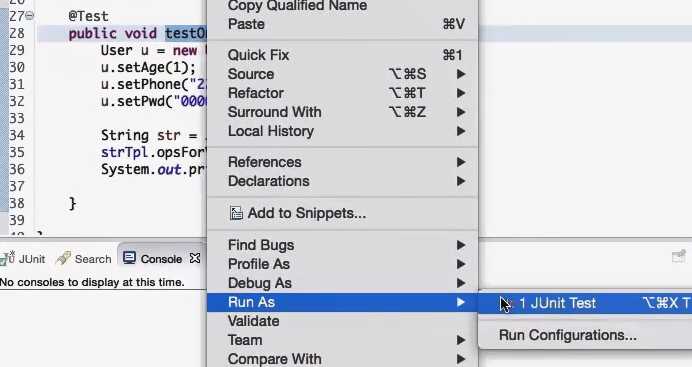692x367 pixels.
Task: Click the Team submenu arrow
Action: [x=461, y=340]
